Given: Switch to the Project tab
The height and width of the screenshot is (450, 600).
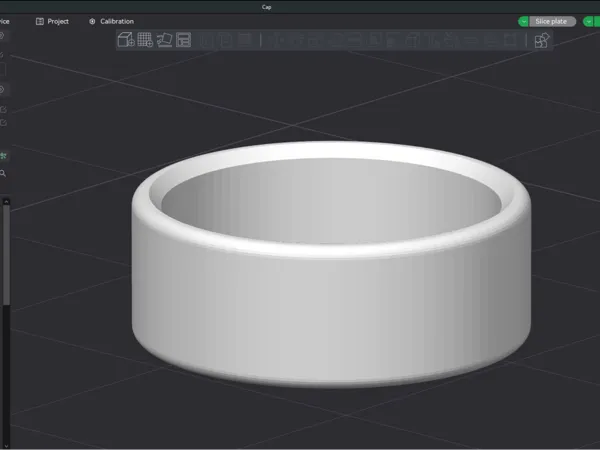Looking at the screenshot, I should pos(52,21).
